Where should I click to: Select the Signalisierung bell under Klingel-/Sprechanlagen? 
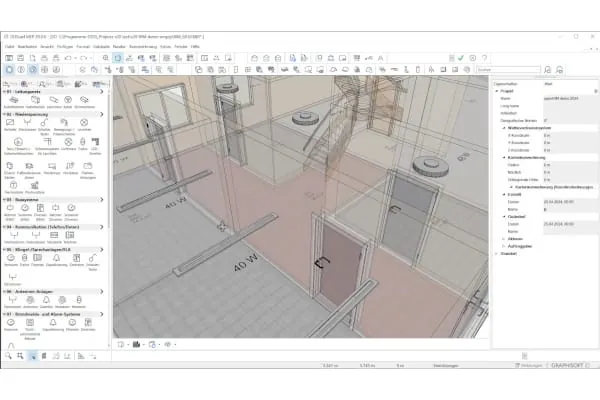click(56, 258)
